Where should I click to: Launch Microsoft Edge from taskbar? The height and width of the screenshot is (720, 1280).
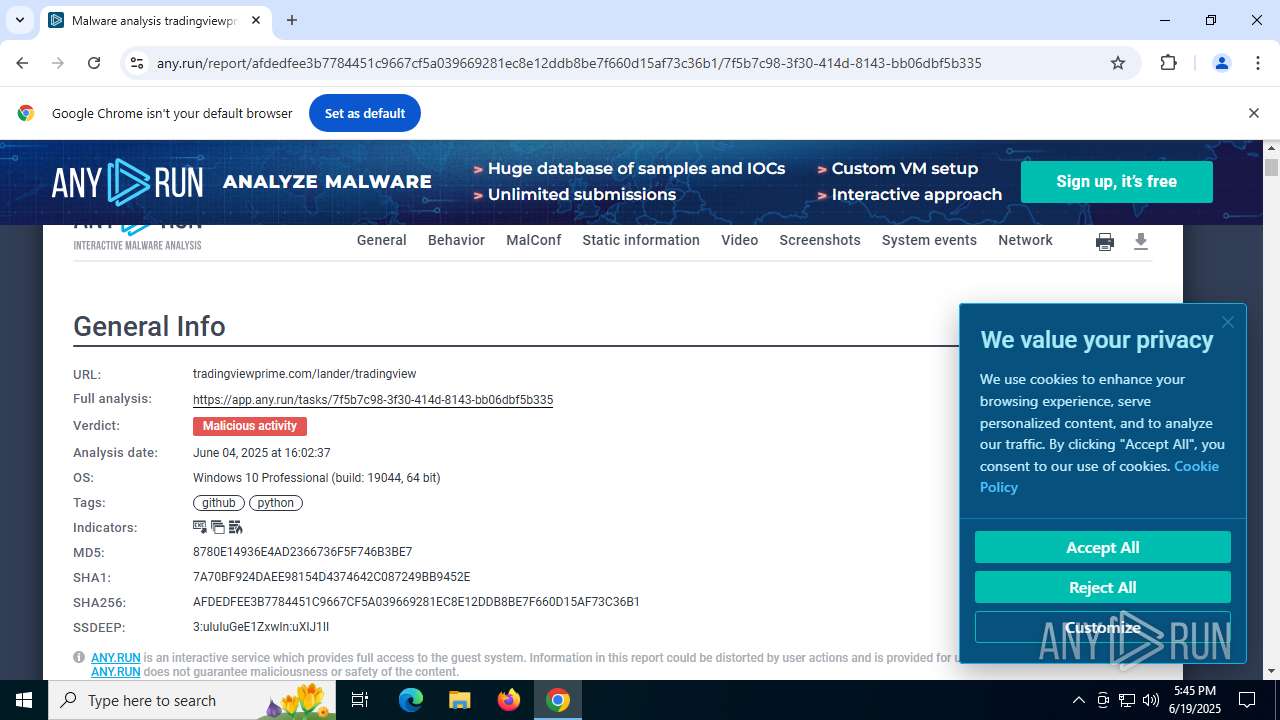tap(411, 700)
